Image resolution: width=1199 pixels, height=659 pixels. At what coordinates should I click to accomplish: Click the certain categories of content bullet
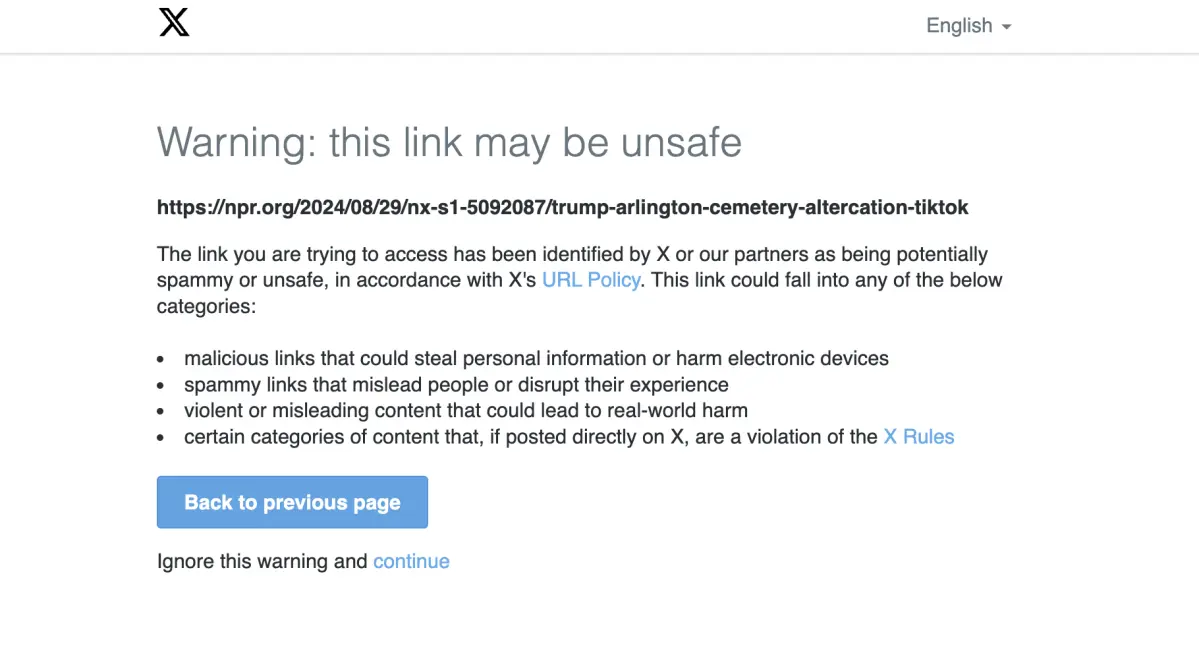(x=530, y=436)
